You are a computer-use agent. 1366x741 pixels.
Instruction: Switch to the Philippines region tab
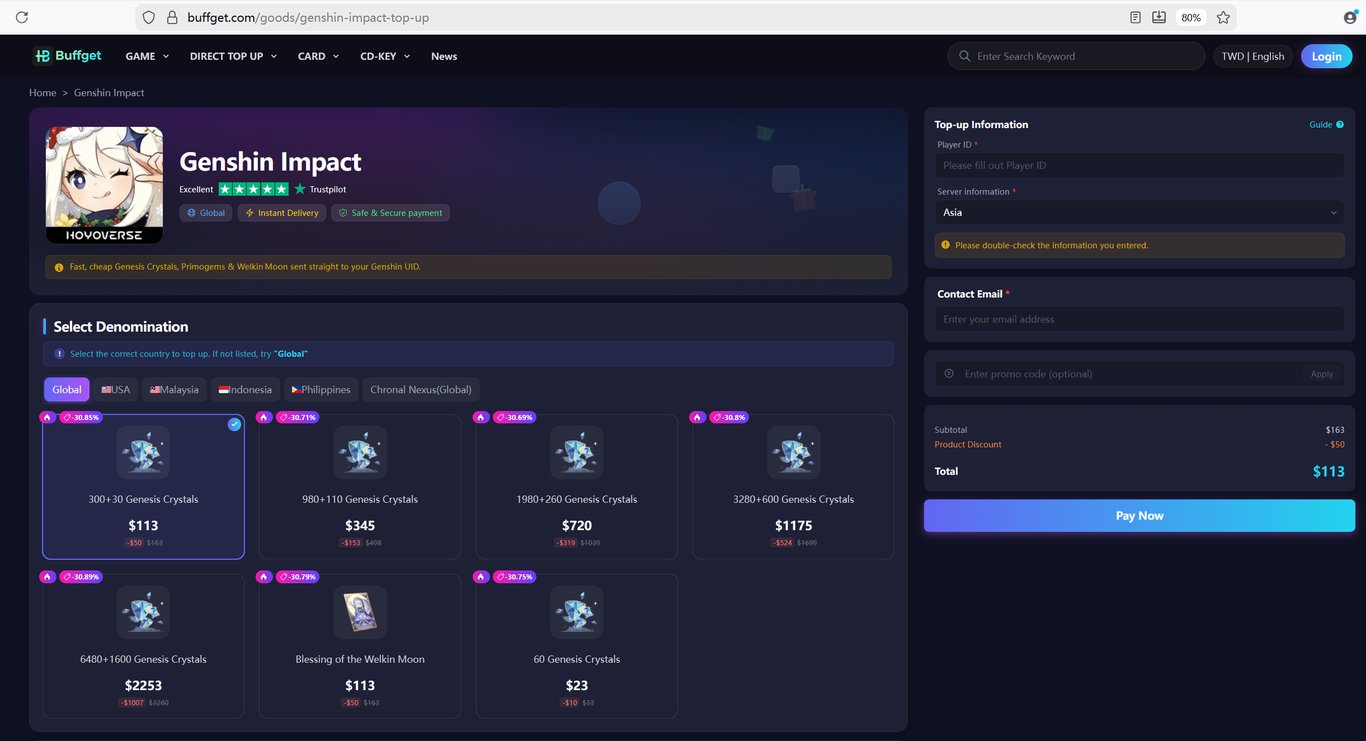(x=321, y=389)
